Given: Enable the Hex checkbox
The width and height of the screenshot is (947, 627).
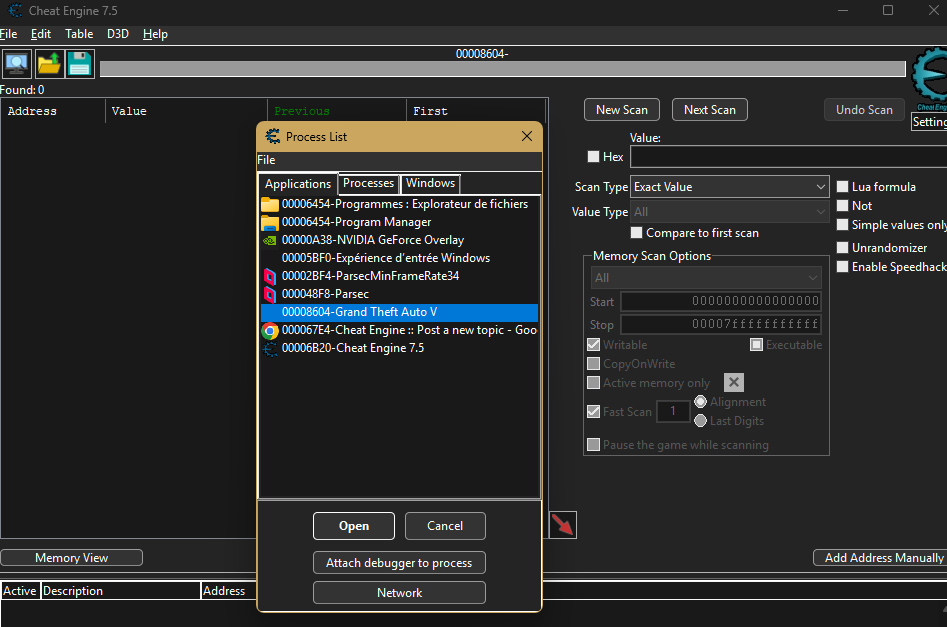Looking at the screenshot, I should click(594, 157).
